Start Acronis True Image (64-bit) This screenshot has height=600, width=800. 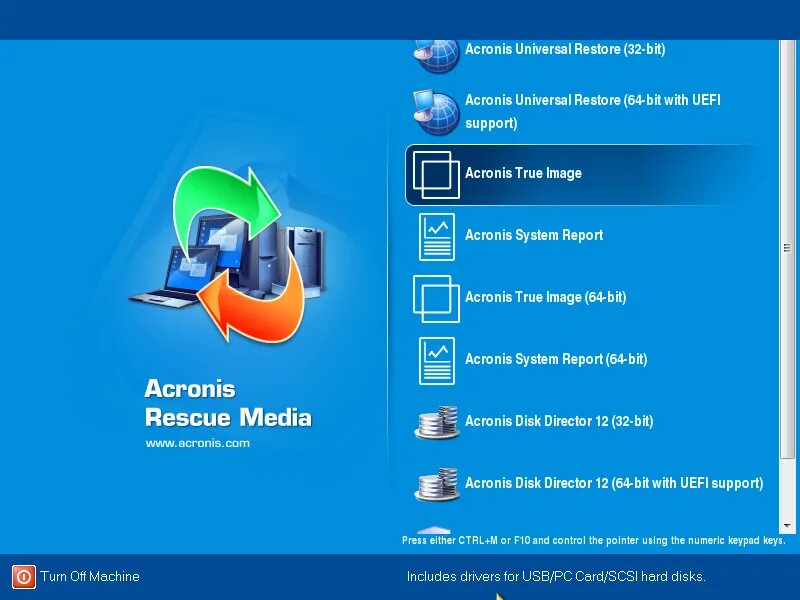coord(546,297)
